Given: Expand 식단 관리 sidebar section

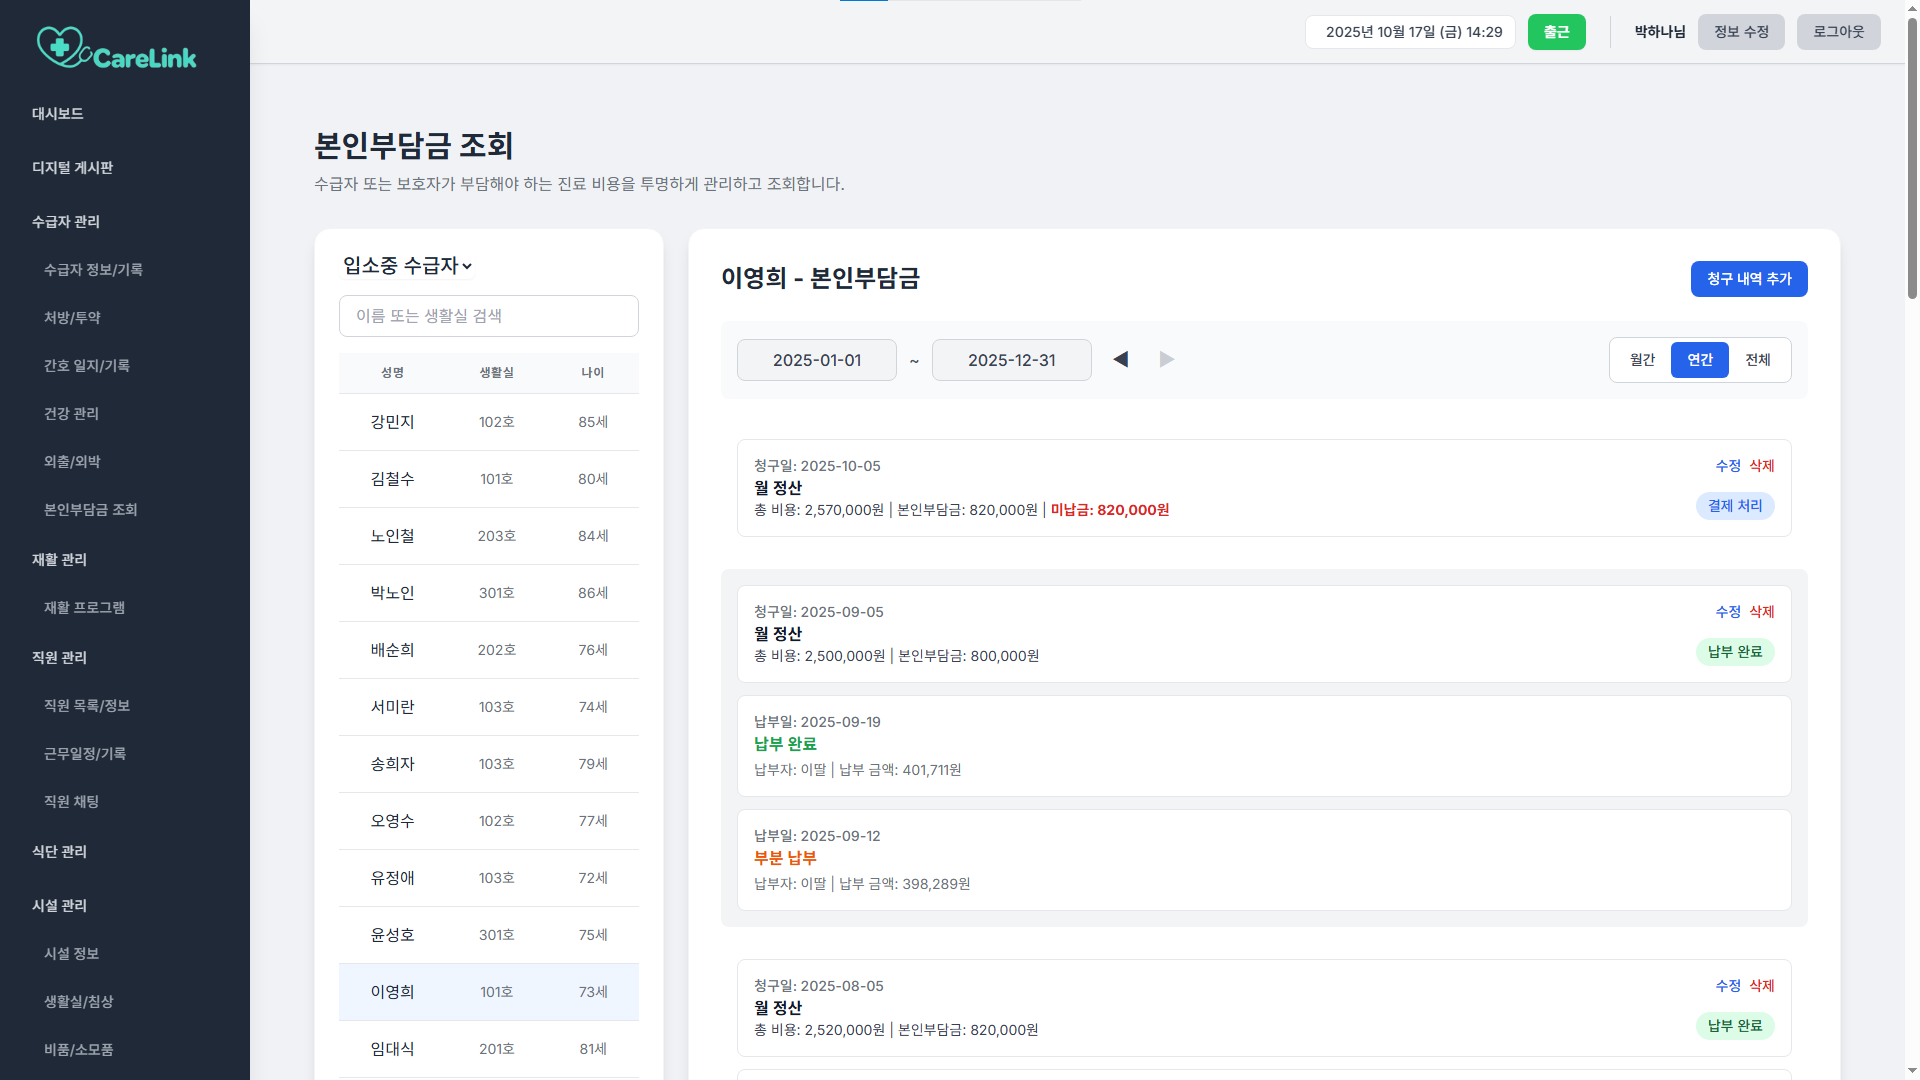Looking at the screenshot, I should pos(59,852).
